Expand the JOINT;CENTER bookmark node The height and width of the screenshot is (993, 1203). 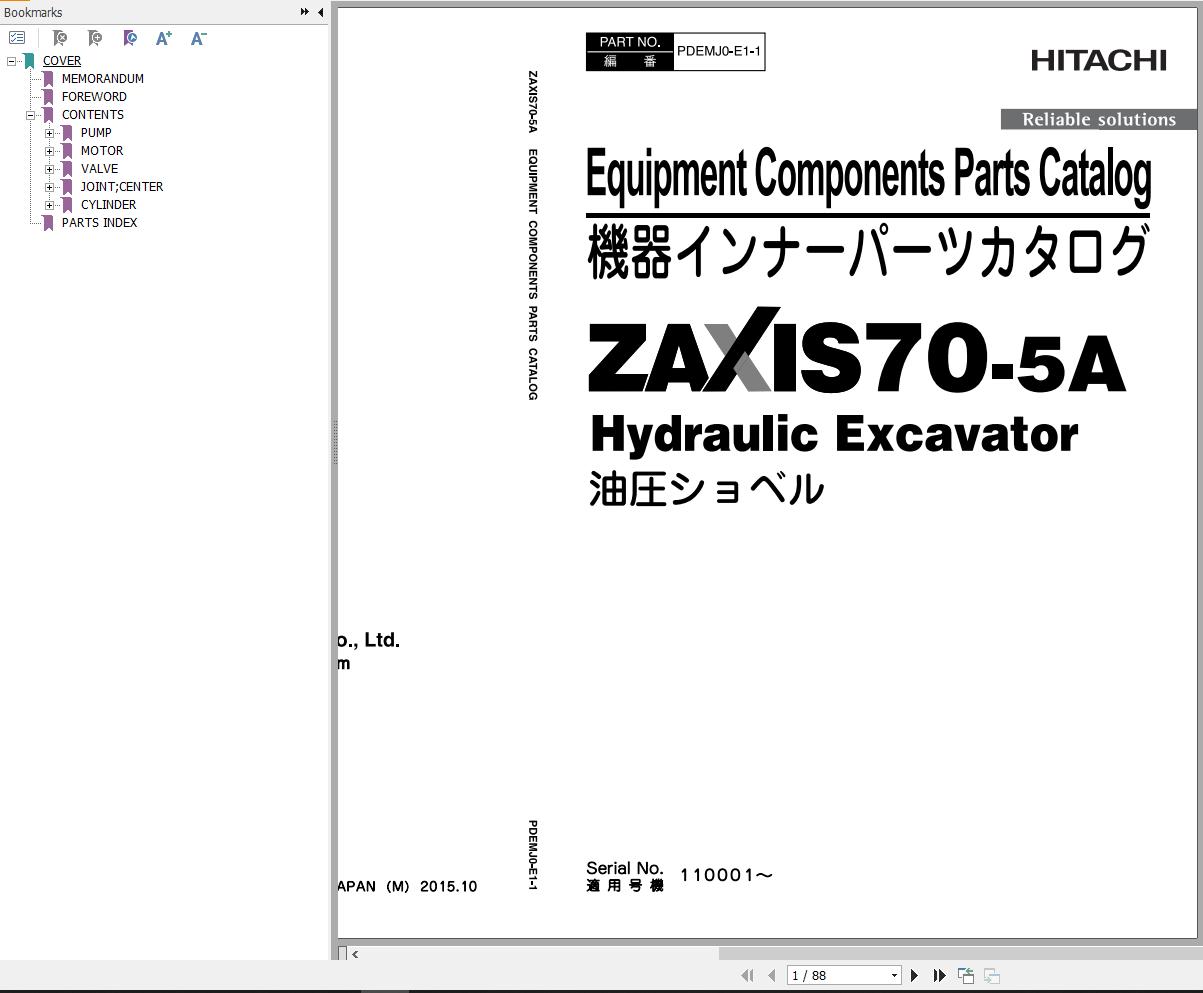pos(50,187)
